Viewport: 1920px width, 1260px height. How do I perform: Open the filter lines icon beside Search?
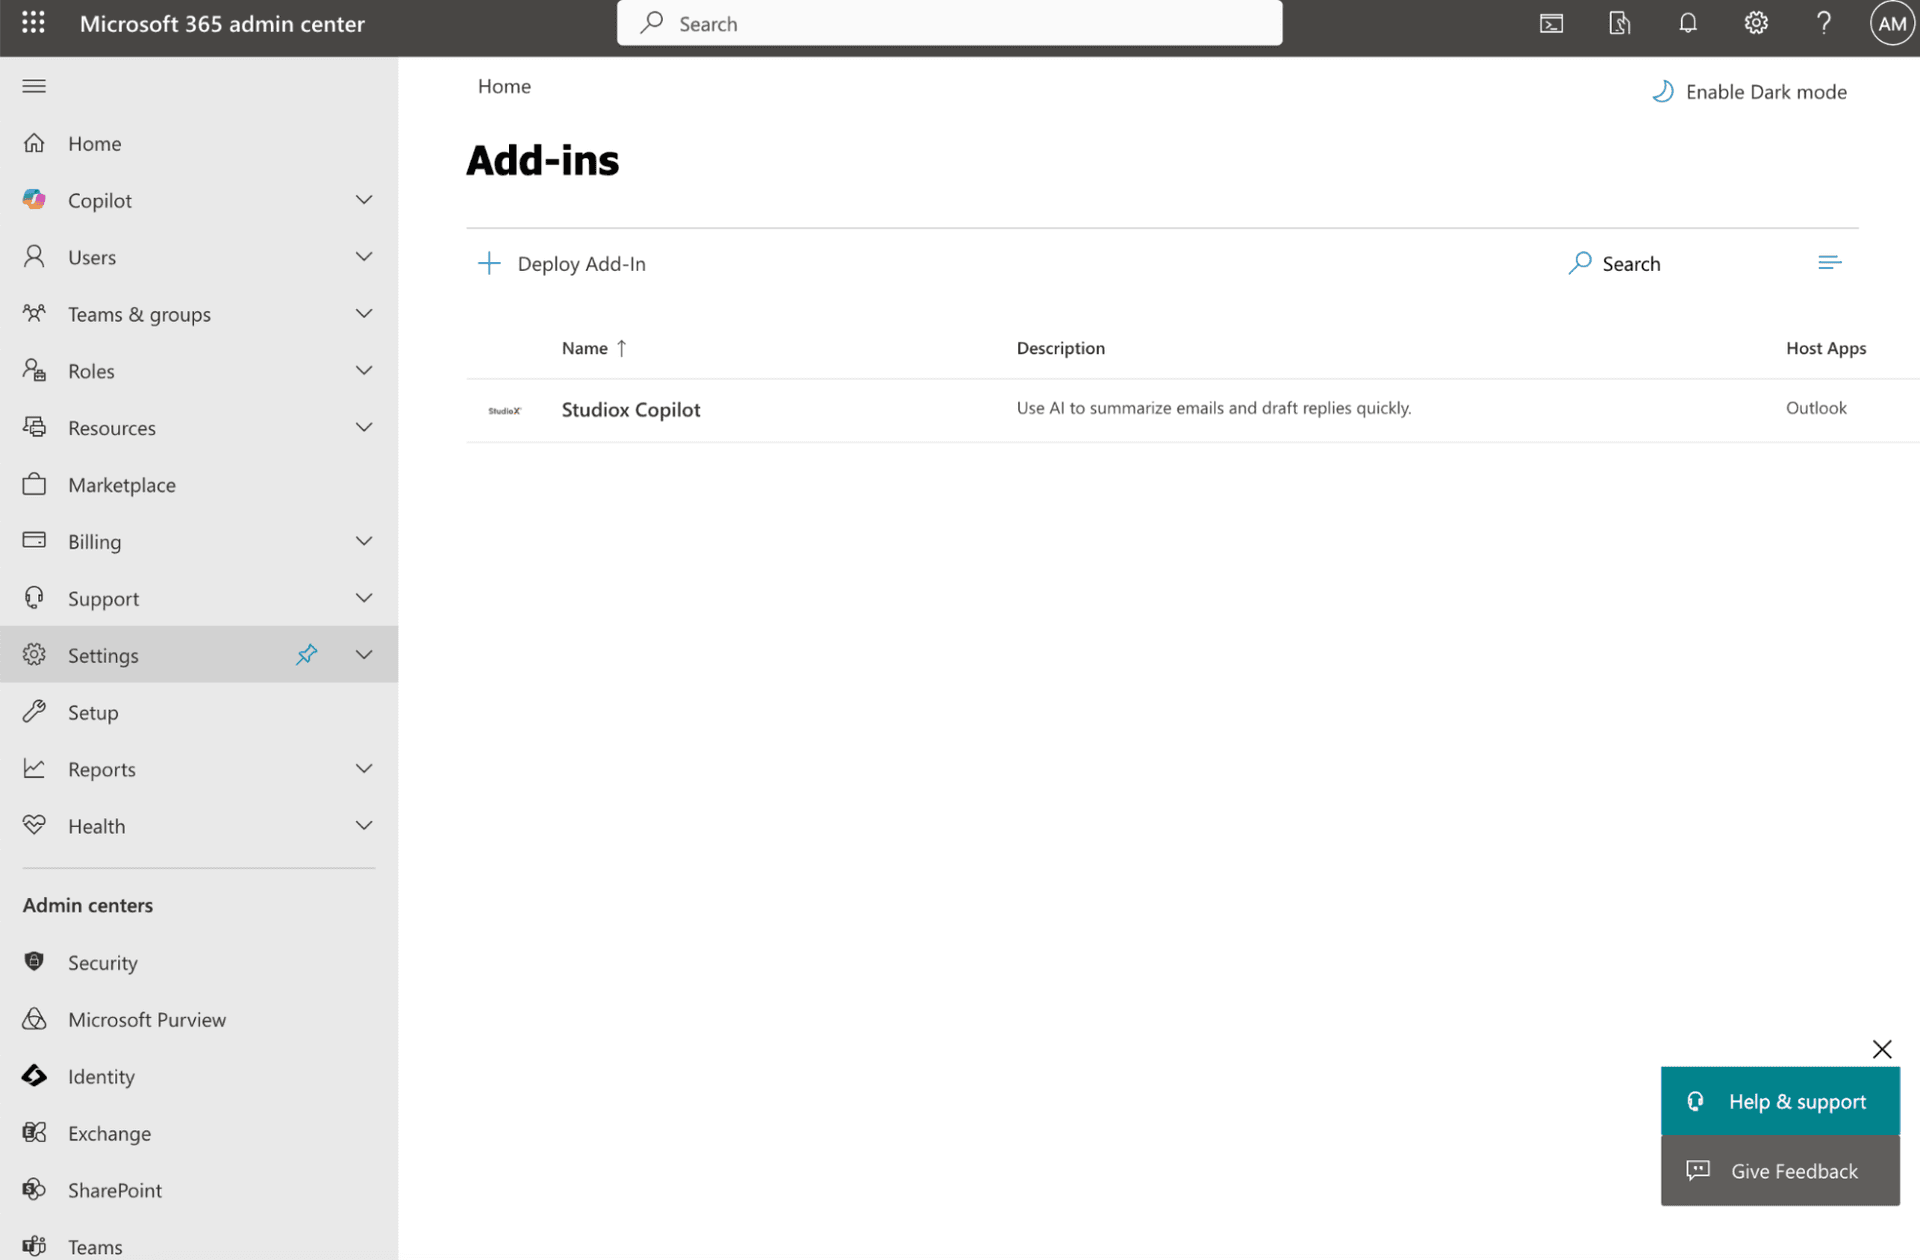coord(1829,263)
